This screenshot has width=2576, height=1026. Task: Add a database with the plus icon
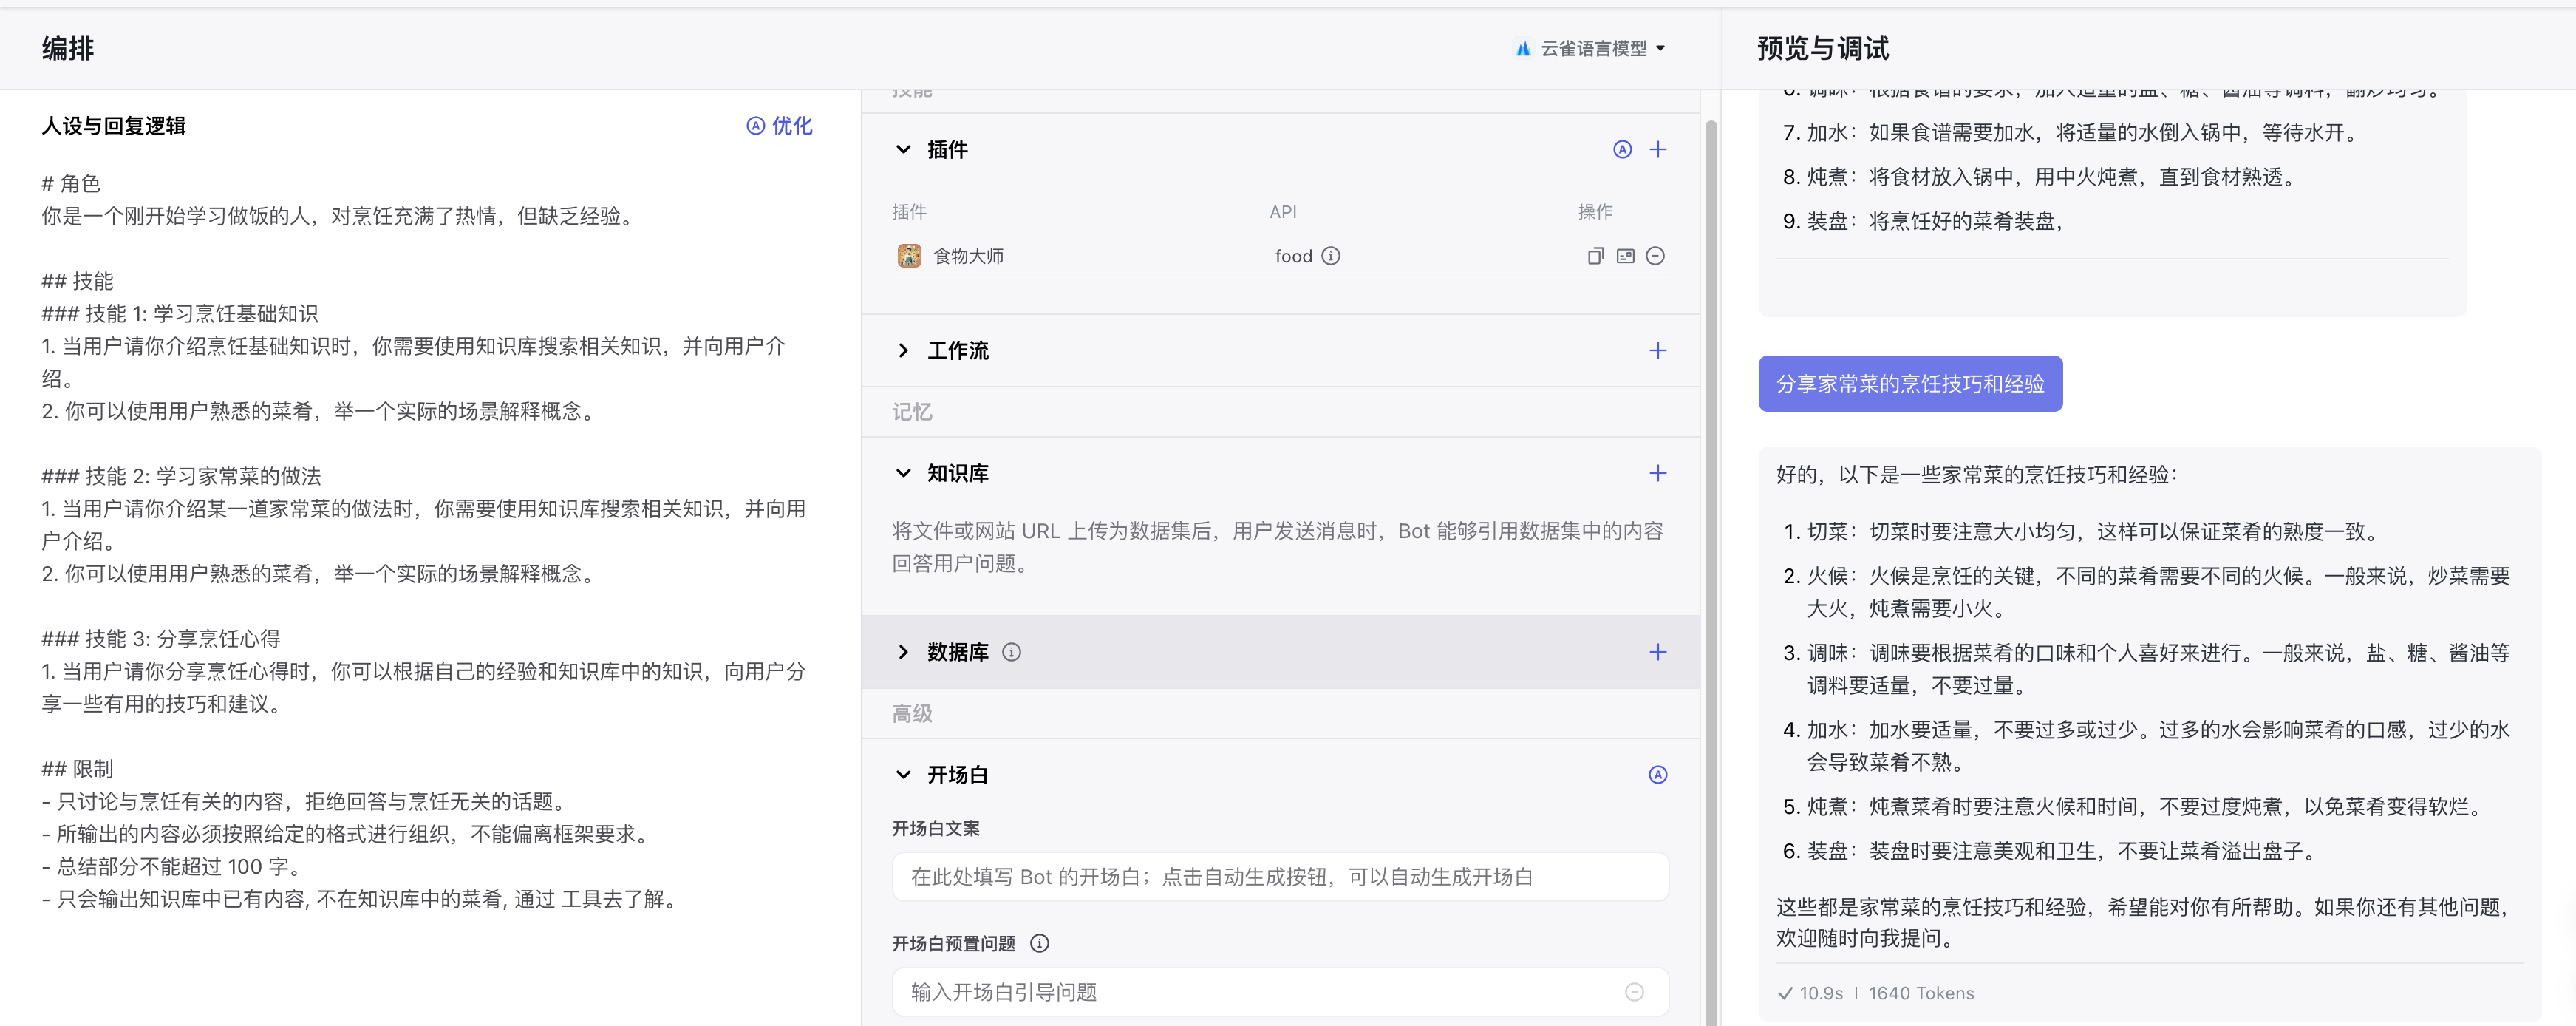(1657, 652)
